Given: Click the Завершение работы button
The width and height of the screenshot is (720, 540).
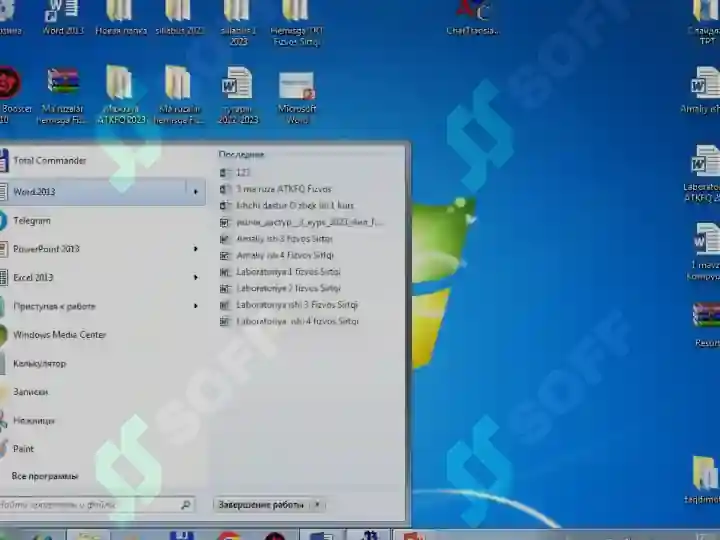Looking at the screenshot, I should coord(261,505).
